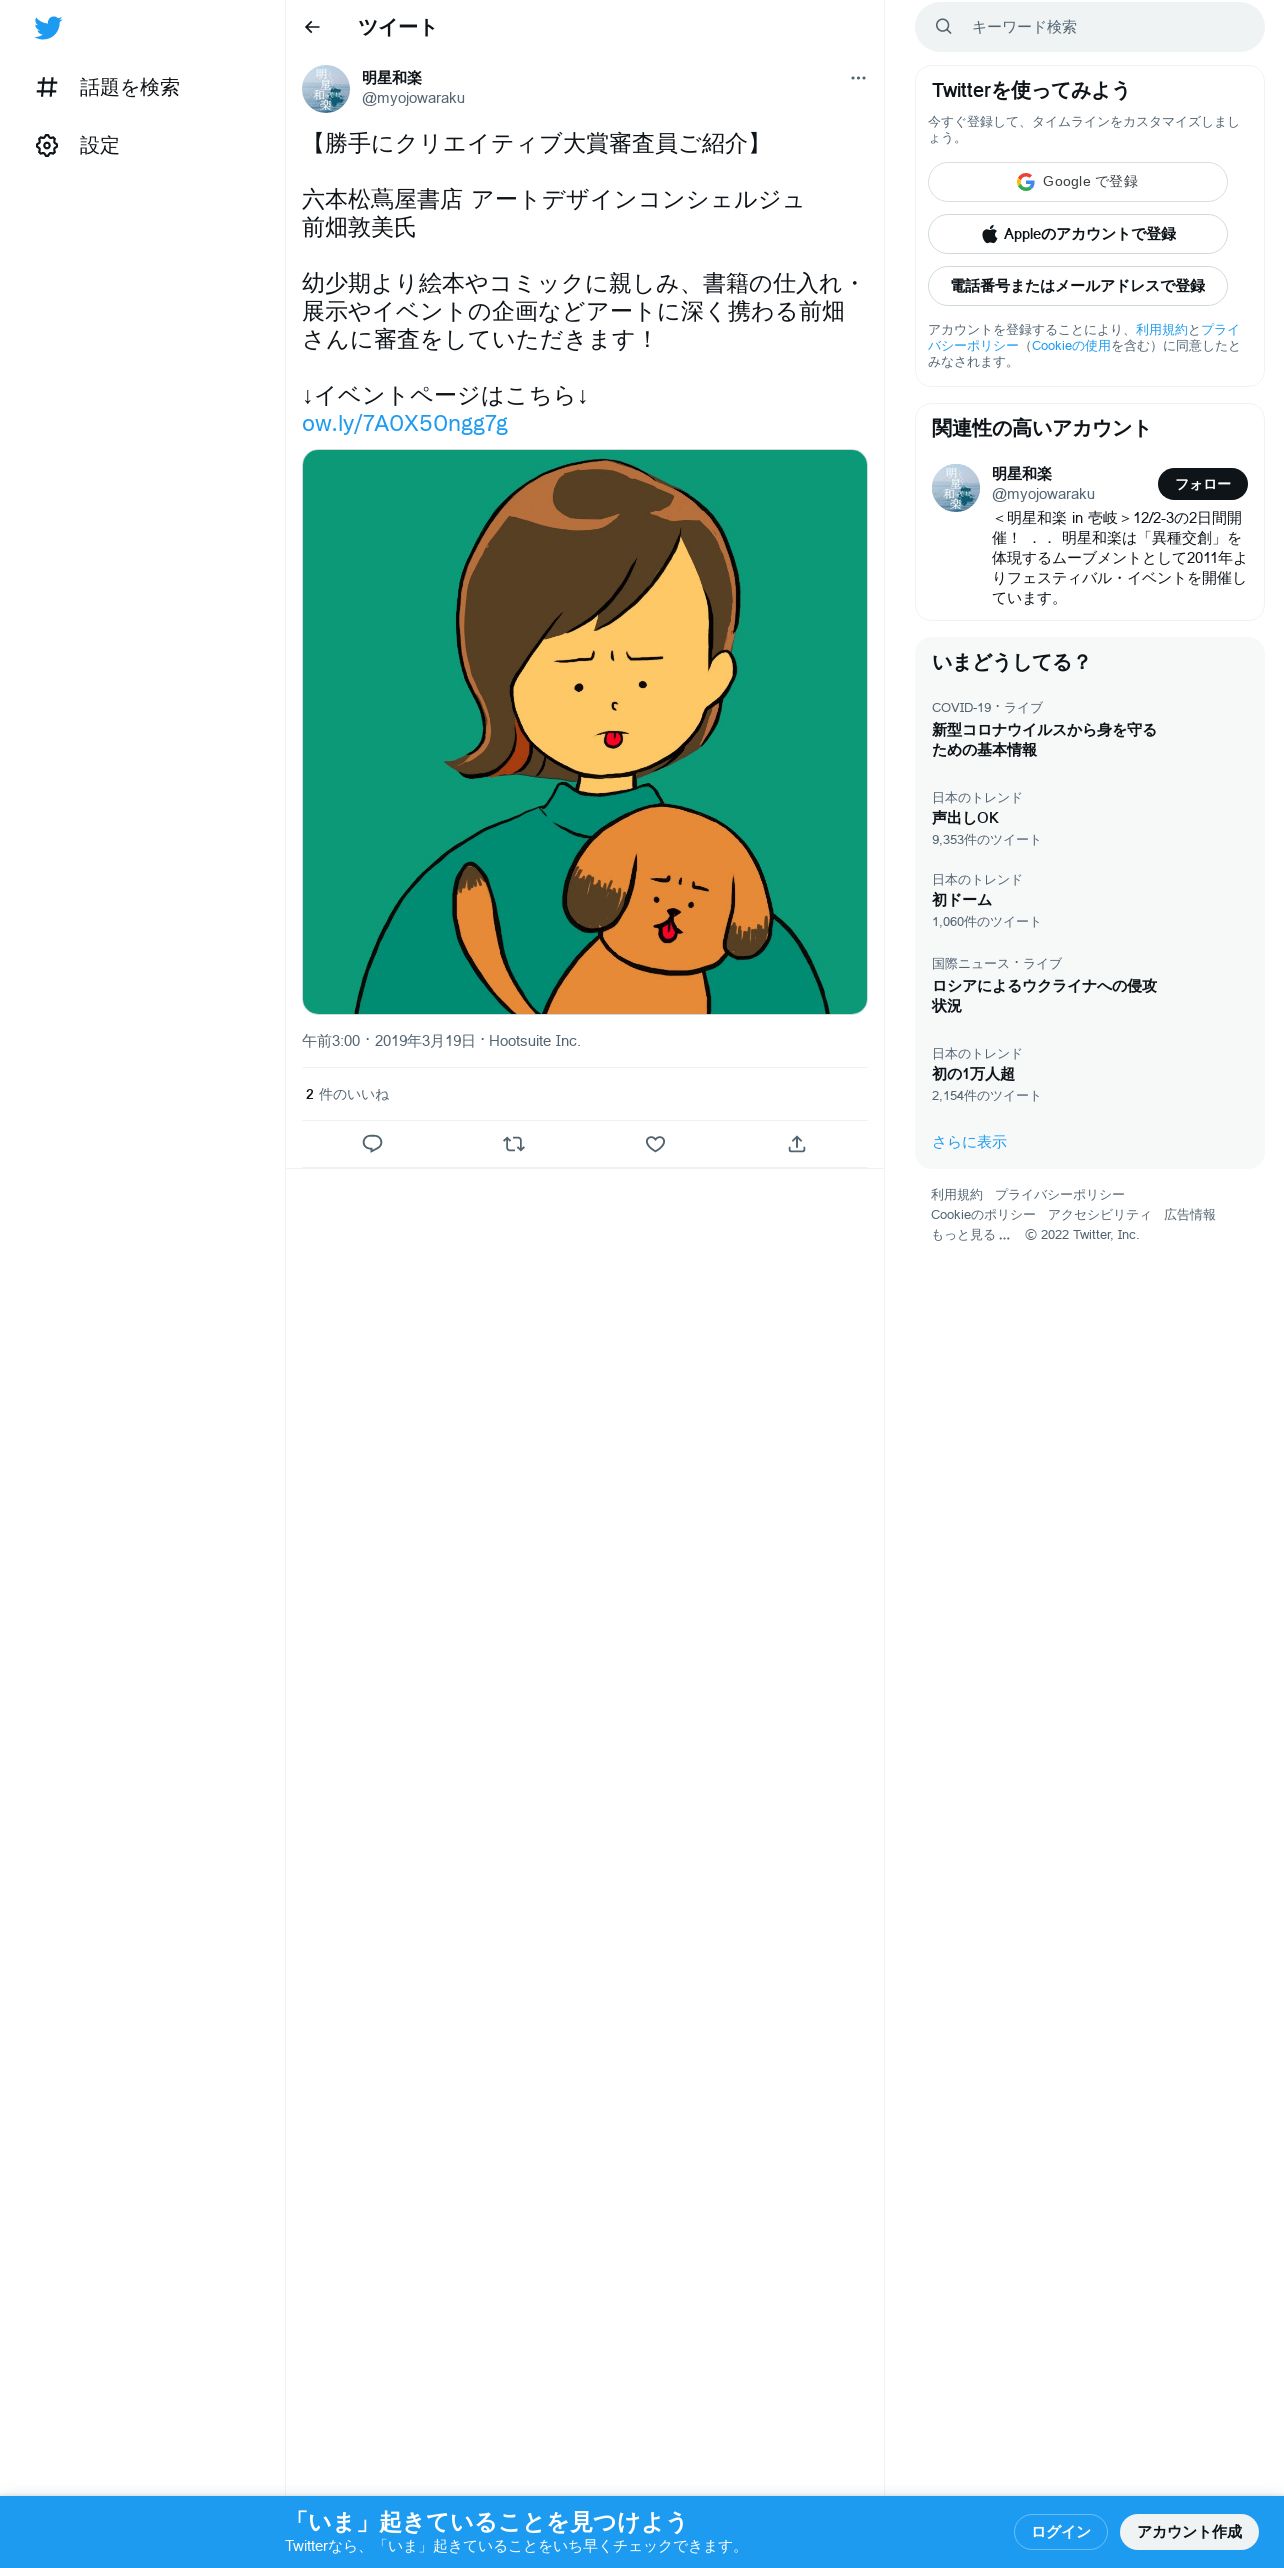Click the ログイン button in bottom banner
1284x2568 pixels.
pos(1060,2532)
